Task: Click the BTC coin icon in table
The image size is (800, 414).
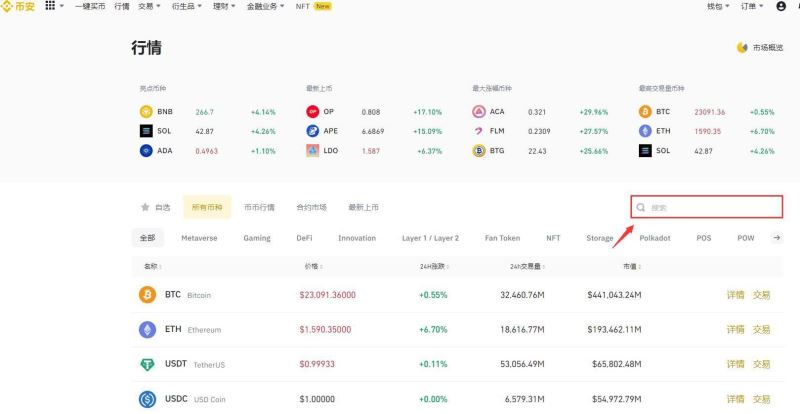Action: pos(147,295)
